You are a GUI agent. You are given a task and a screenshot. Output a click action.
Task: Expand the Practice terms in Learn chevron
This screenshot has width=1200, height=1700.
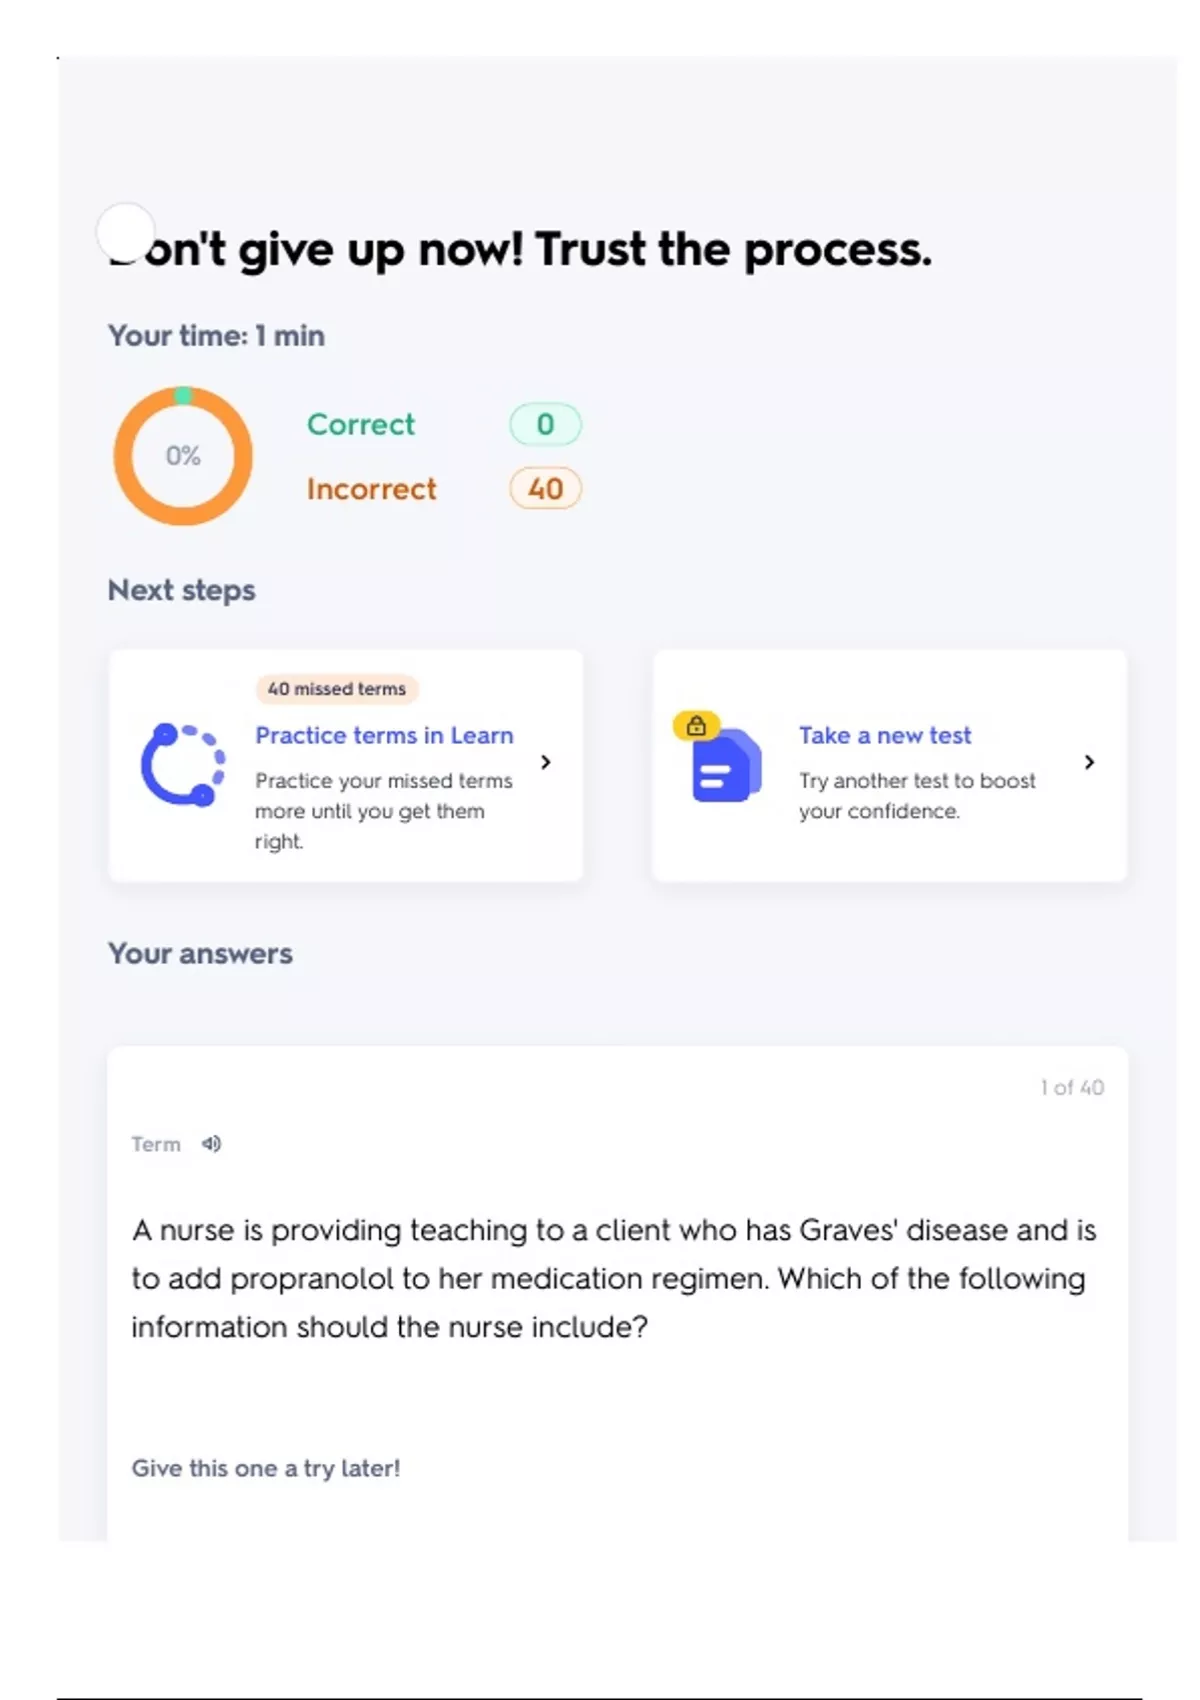tap(546, 762)
